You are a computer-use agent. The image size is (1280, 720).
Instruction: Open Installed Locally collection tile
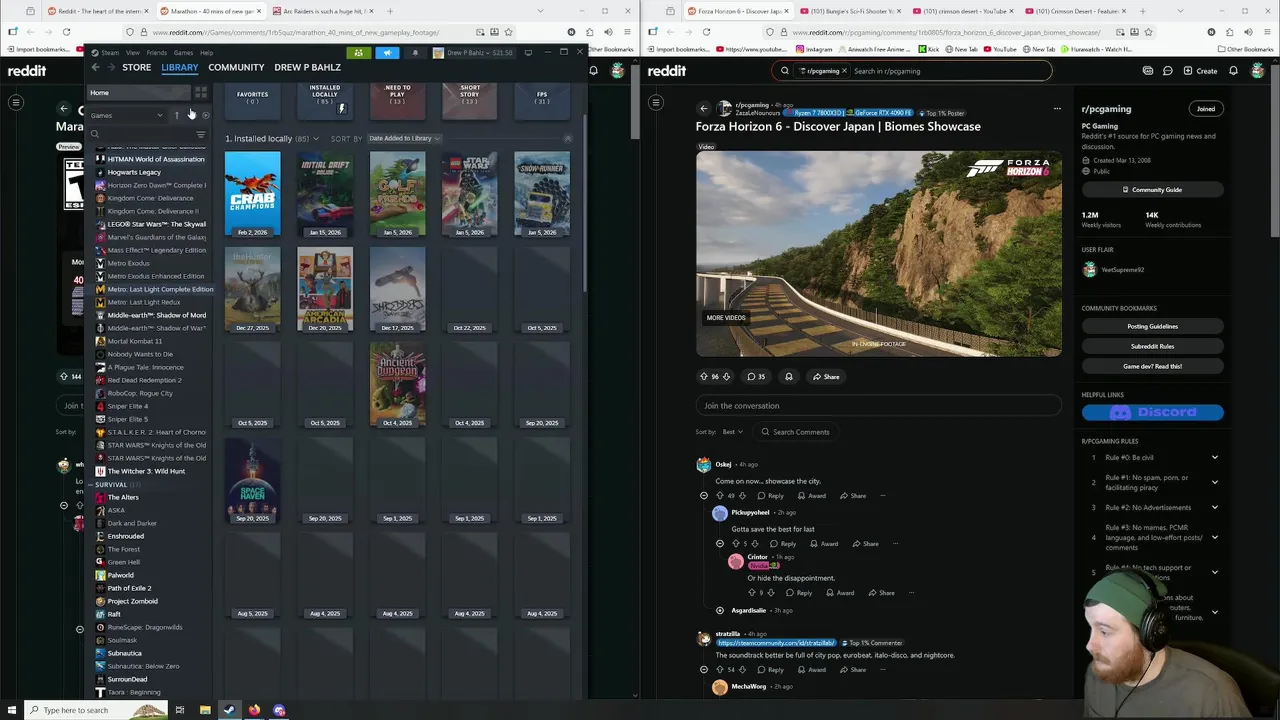click(x=325, y=100)
